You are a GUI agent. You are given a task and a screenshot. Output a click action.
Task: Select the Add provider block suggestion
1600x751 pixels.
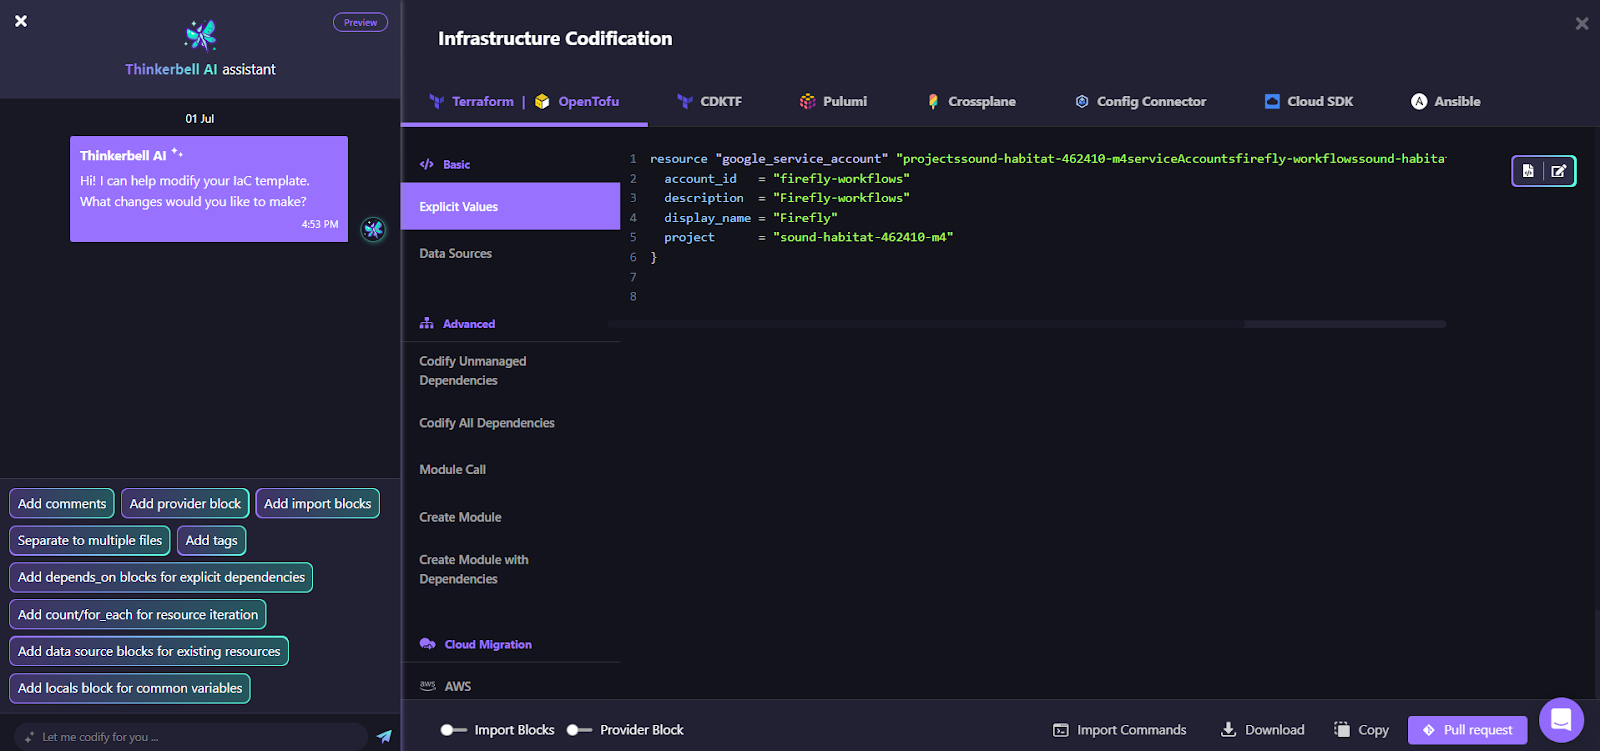click(x=185, y=504)
